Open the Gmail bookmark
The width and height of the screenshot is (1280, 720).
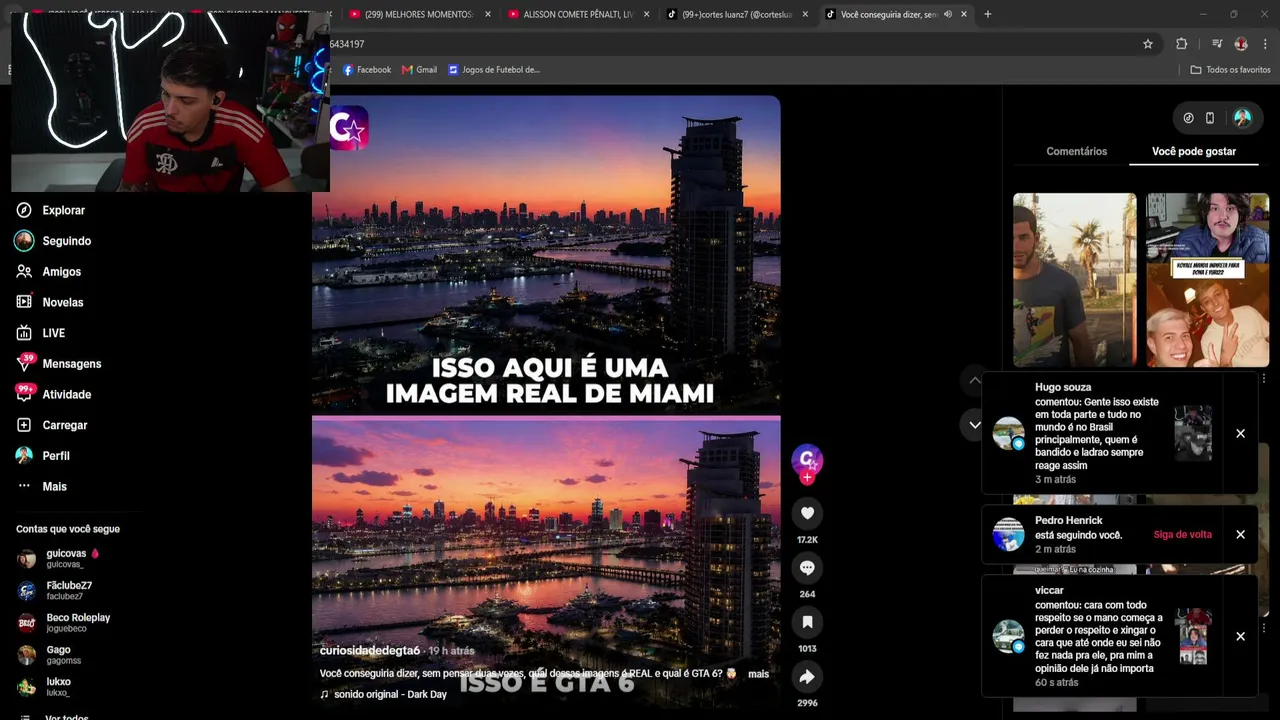[419, 70]
